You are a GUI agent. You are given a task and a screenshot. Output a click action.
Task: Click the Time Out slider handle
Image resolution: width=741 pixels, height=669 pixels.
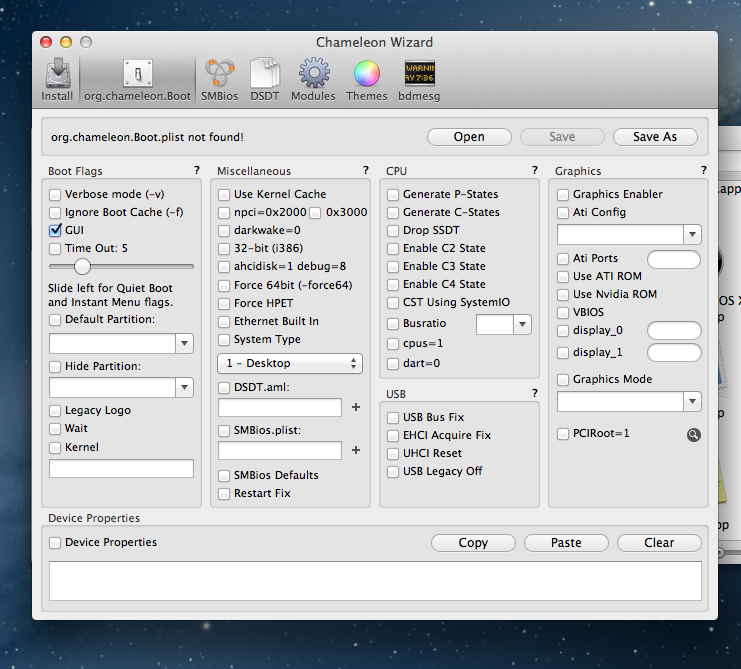(x=83, y=266)
